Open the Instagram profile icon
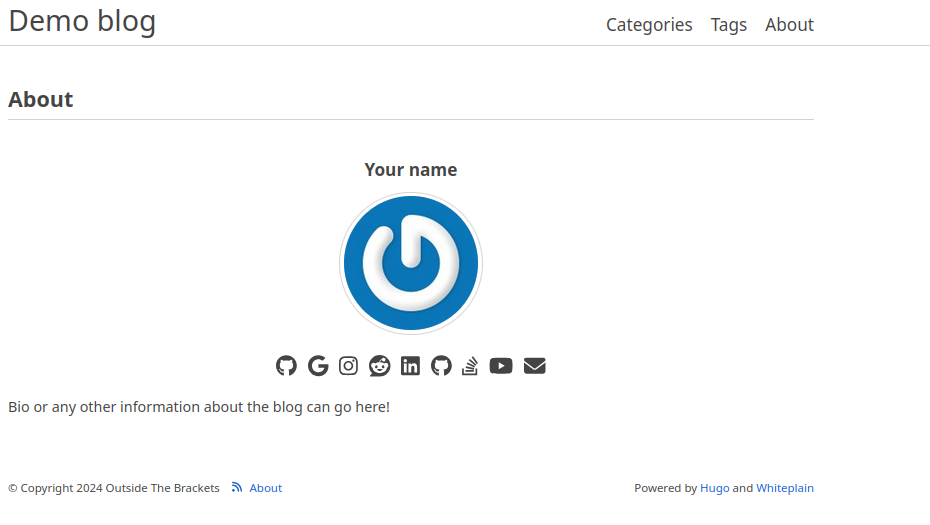Image resolution: width=930 pixels, height=525 pixels. pyautogui.click(x=348, y=366)
